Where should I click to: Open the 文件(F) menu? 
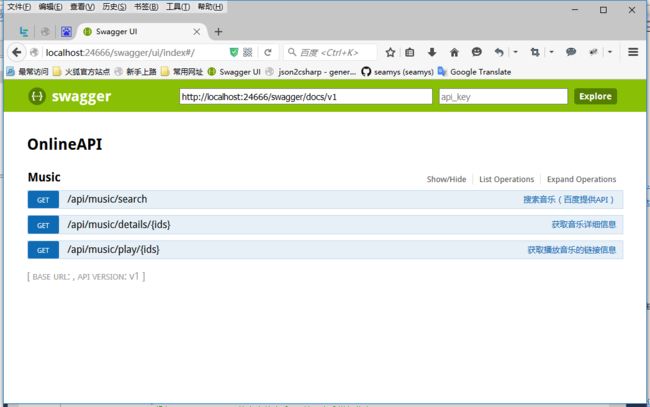point(19,7)
